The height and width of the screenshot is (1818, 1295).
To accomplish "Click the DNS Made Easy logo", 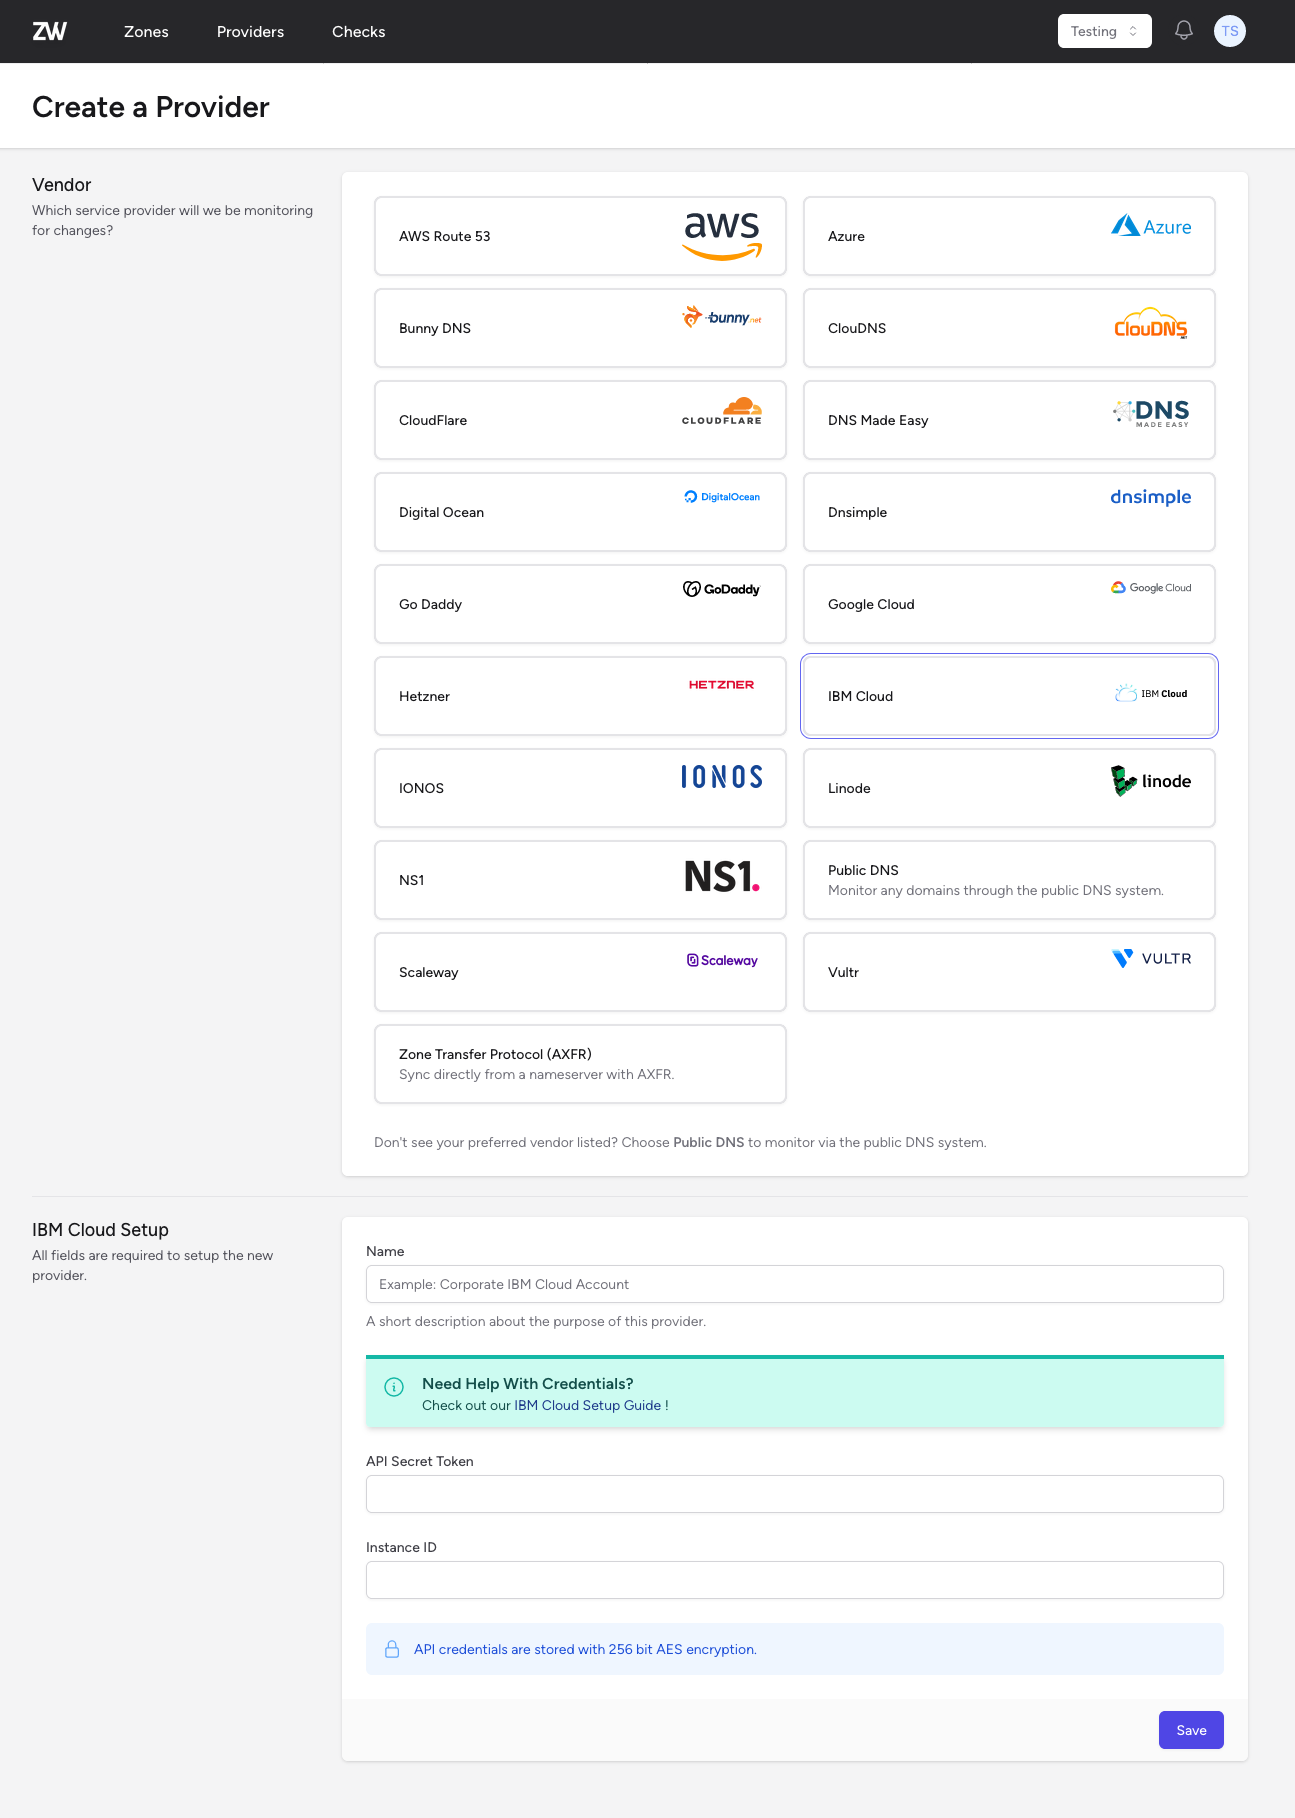I will [1151, 412].
